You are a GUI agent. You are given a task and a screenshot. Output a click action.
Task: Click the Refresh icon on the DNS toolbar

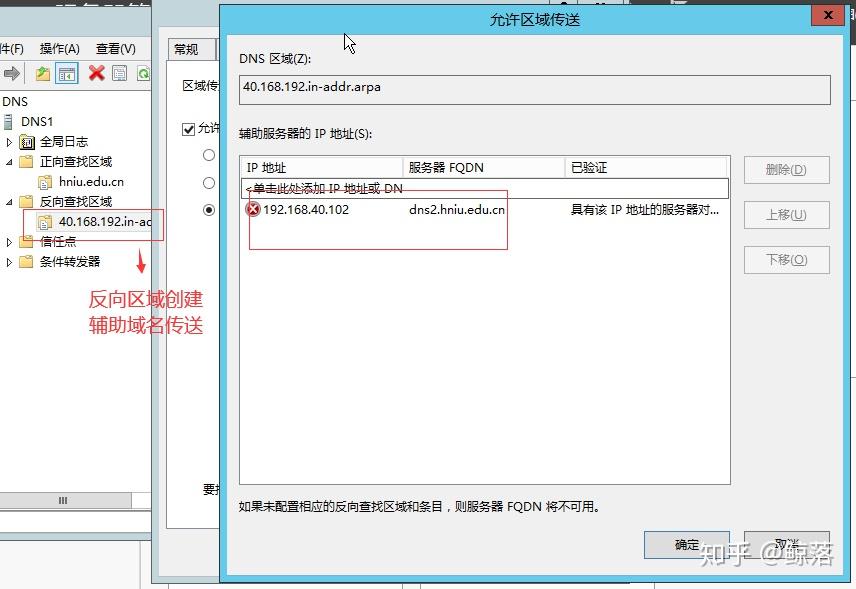[142, 73]
